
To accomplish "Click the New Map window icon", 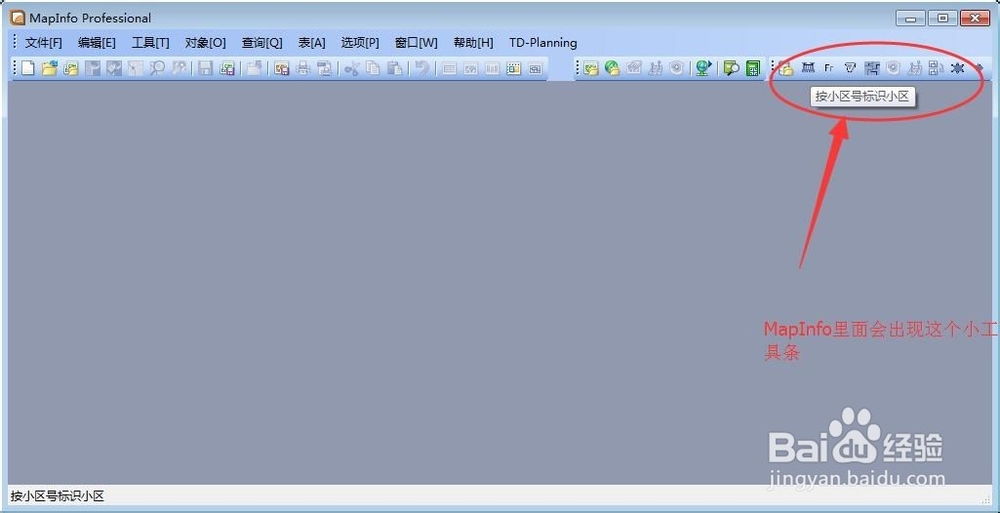I will 471,69.
